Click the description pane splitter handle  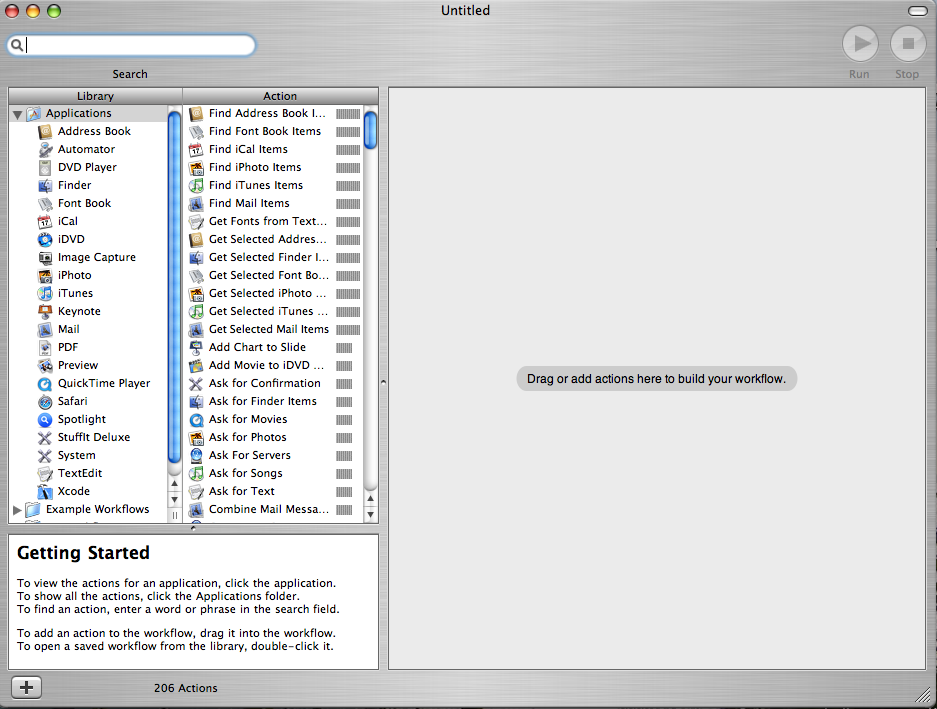(x=193, y=528)
